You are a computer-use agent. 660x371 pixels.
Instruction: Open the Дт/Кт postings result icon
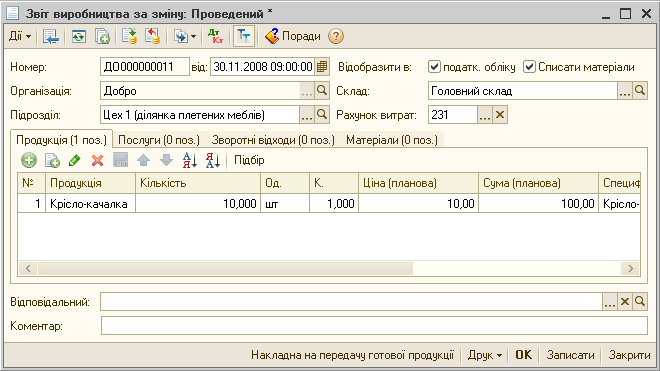pyautogui.click(x=216, y=36)
